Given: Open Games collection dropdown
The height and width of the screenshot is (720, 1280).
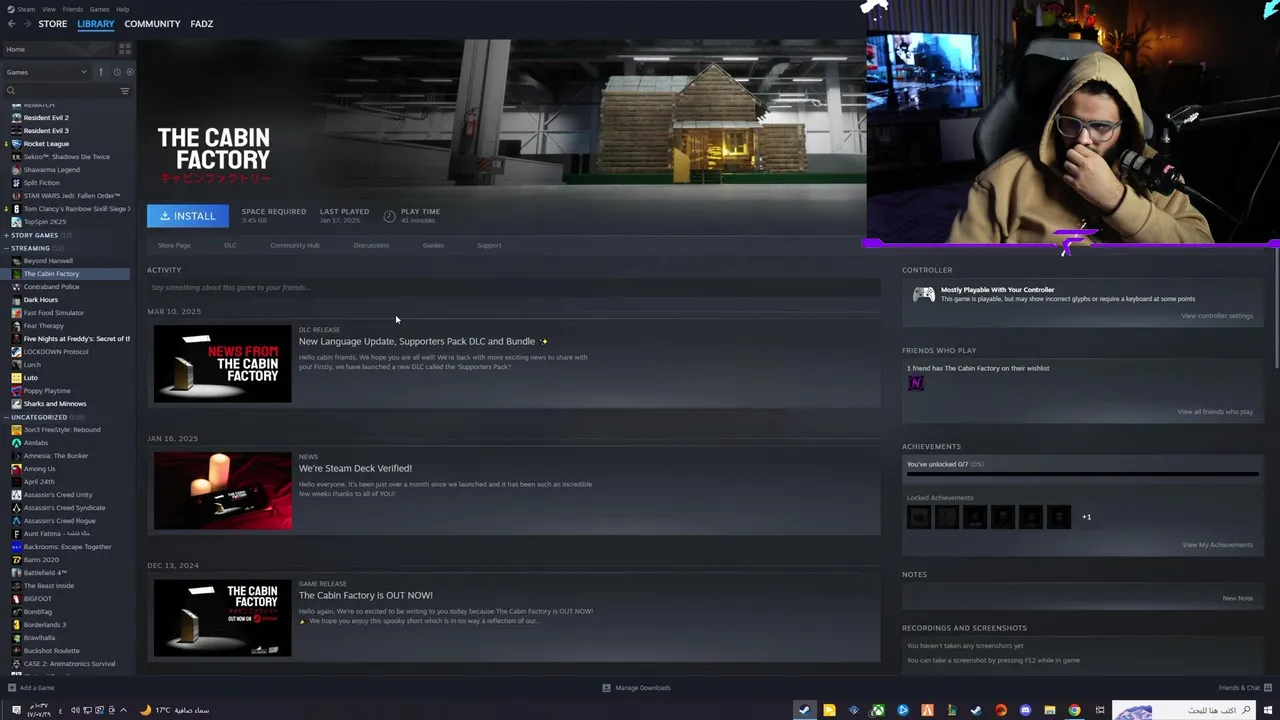Looking at the screenshot, I should (x=47, y=72).
